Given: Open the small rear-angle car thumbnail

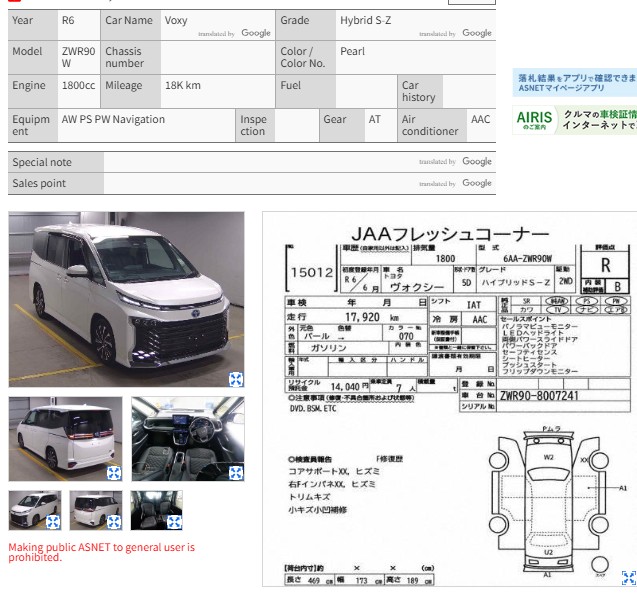Looking at the screenshot, I should [96, 510].
